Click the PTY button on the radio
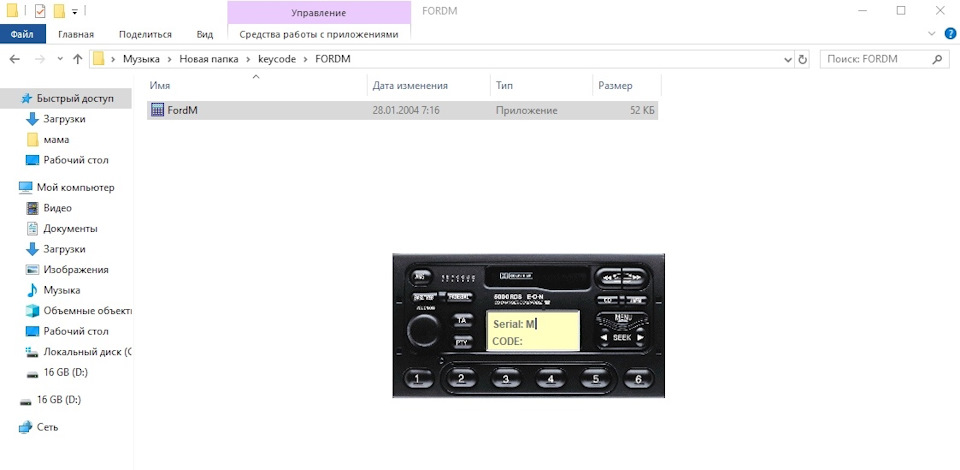The image size is (960, 470). click(462, 342)
